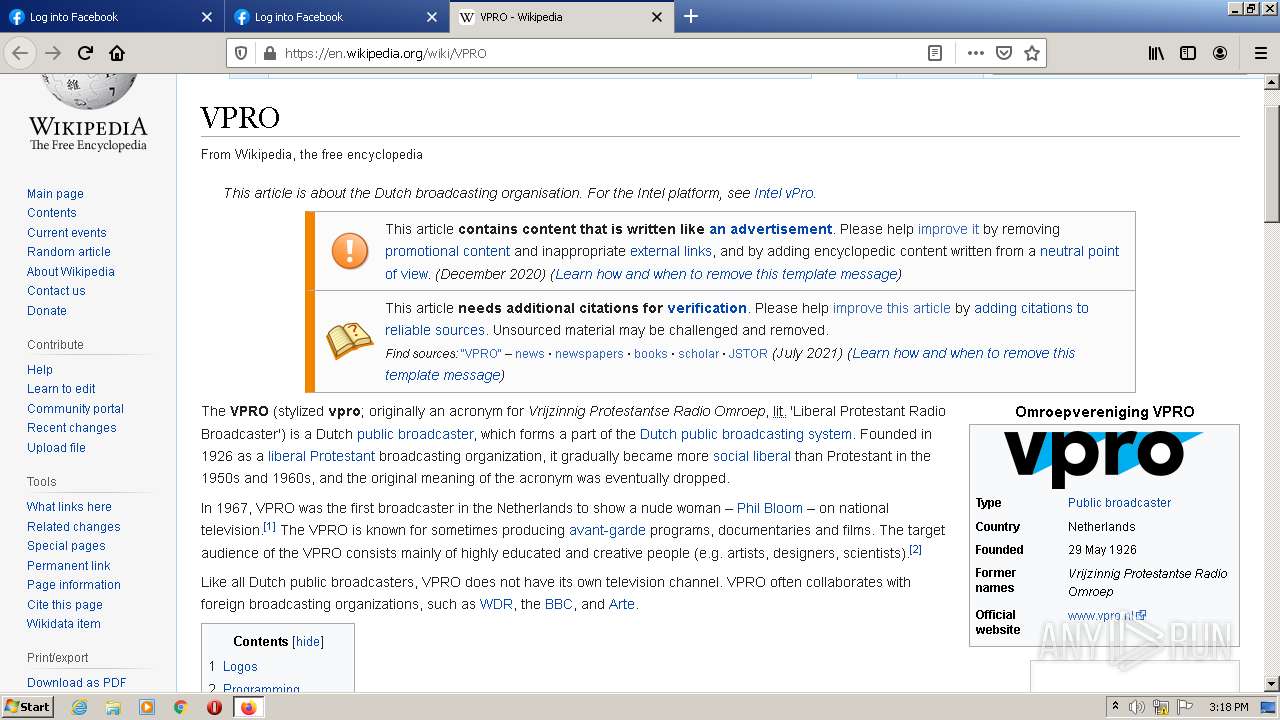Open the BBC article link
The image size is (1280, 720).
559,604
